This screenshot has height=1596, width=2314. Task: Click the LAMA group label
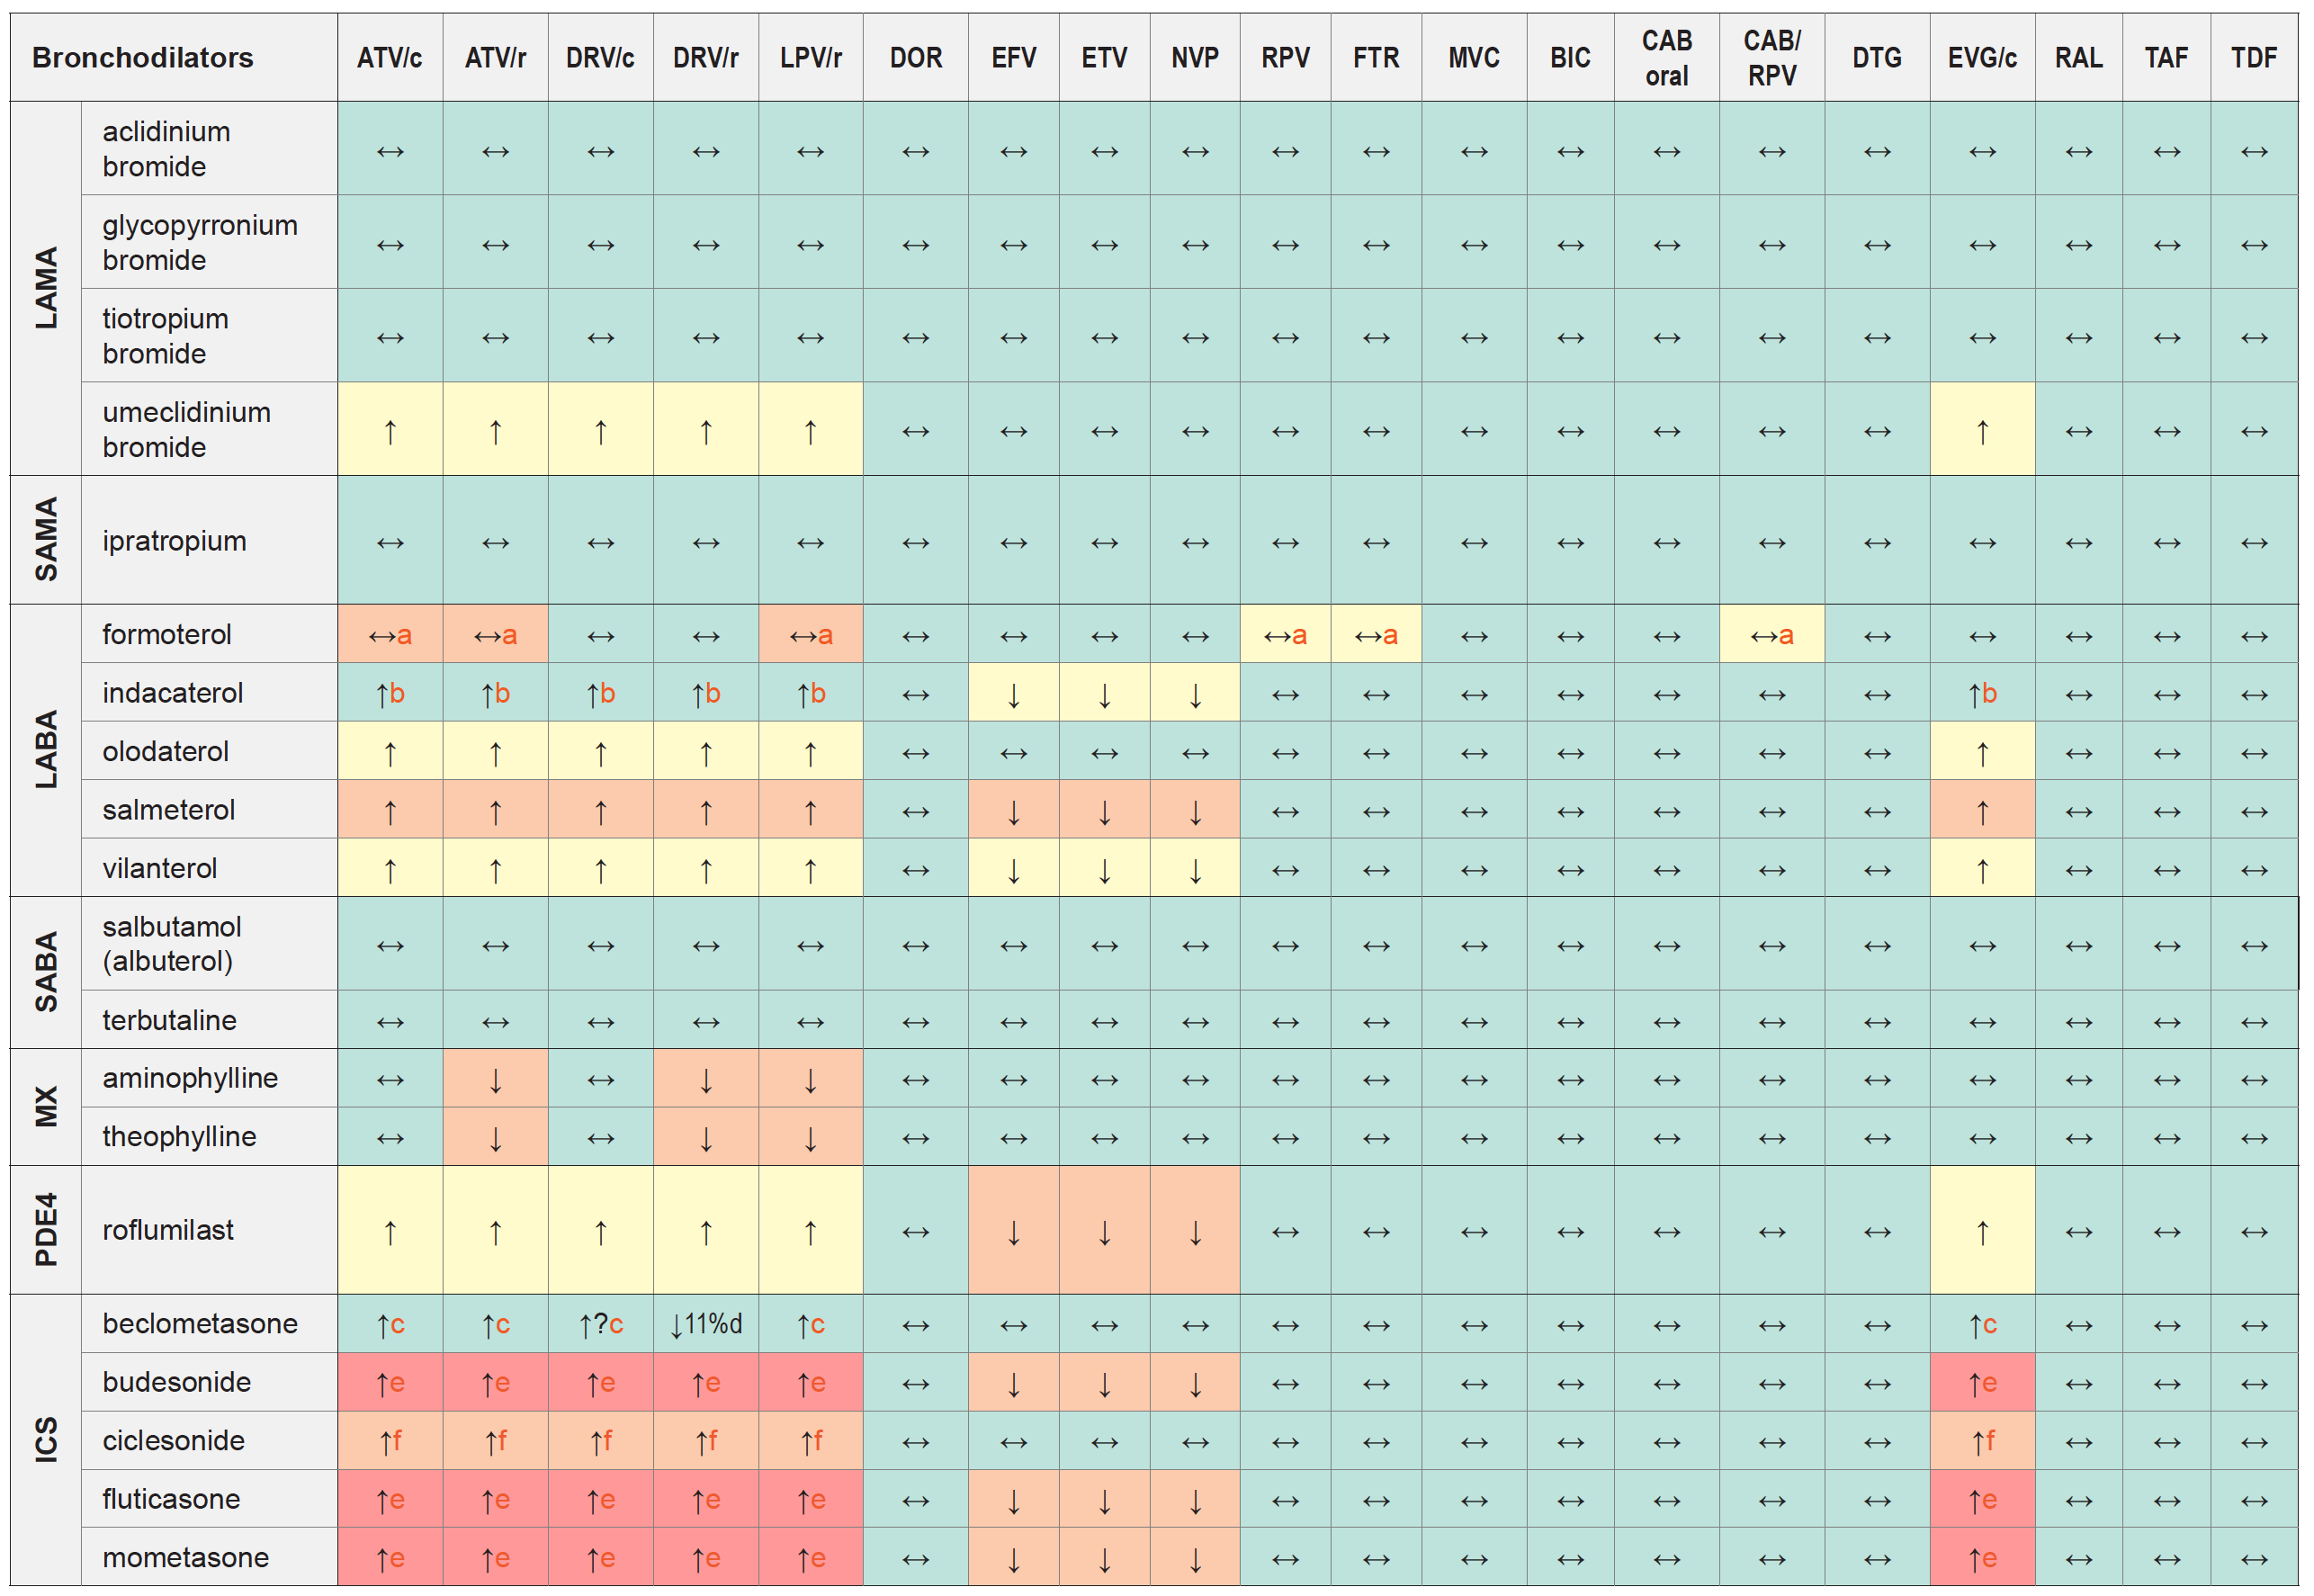coord(46,288)
